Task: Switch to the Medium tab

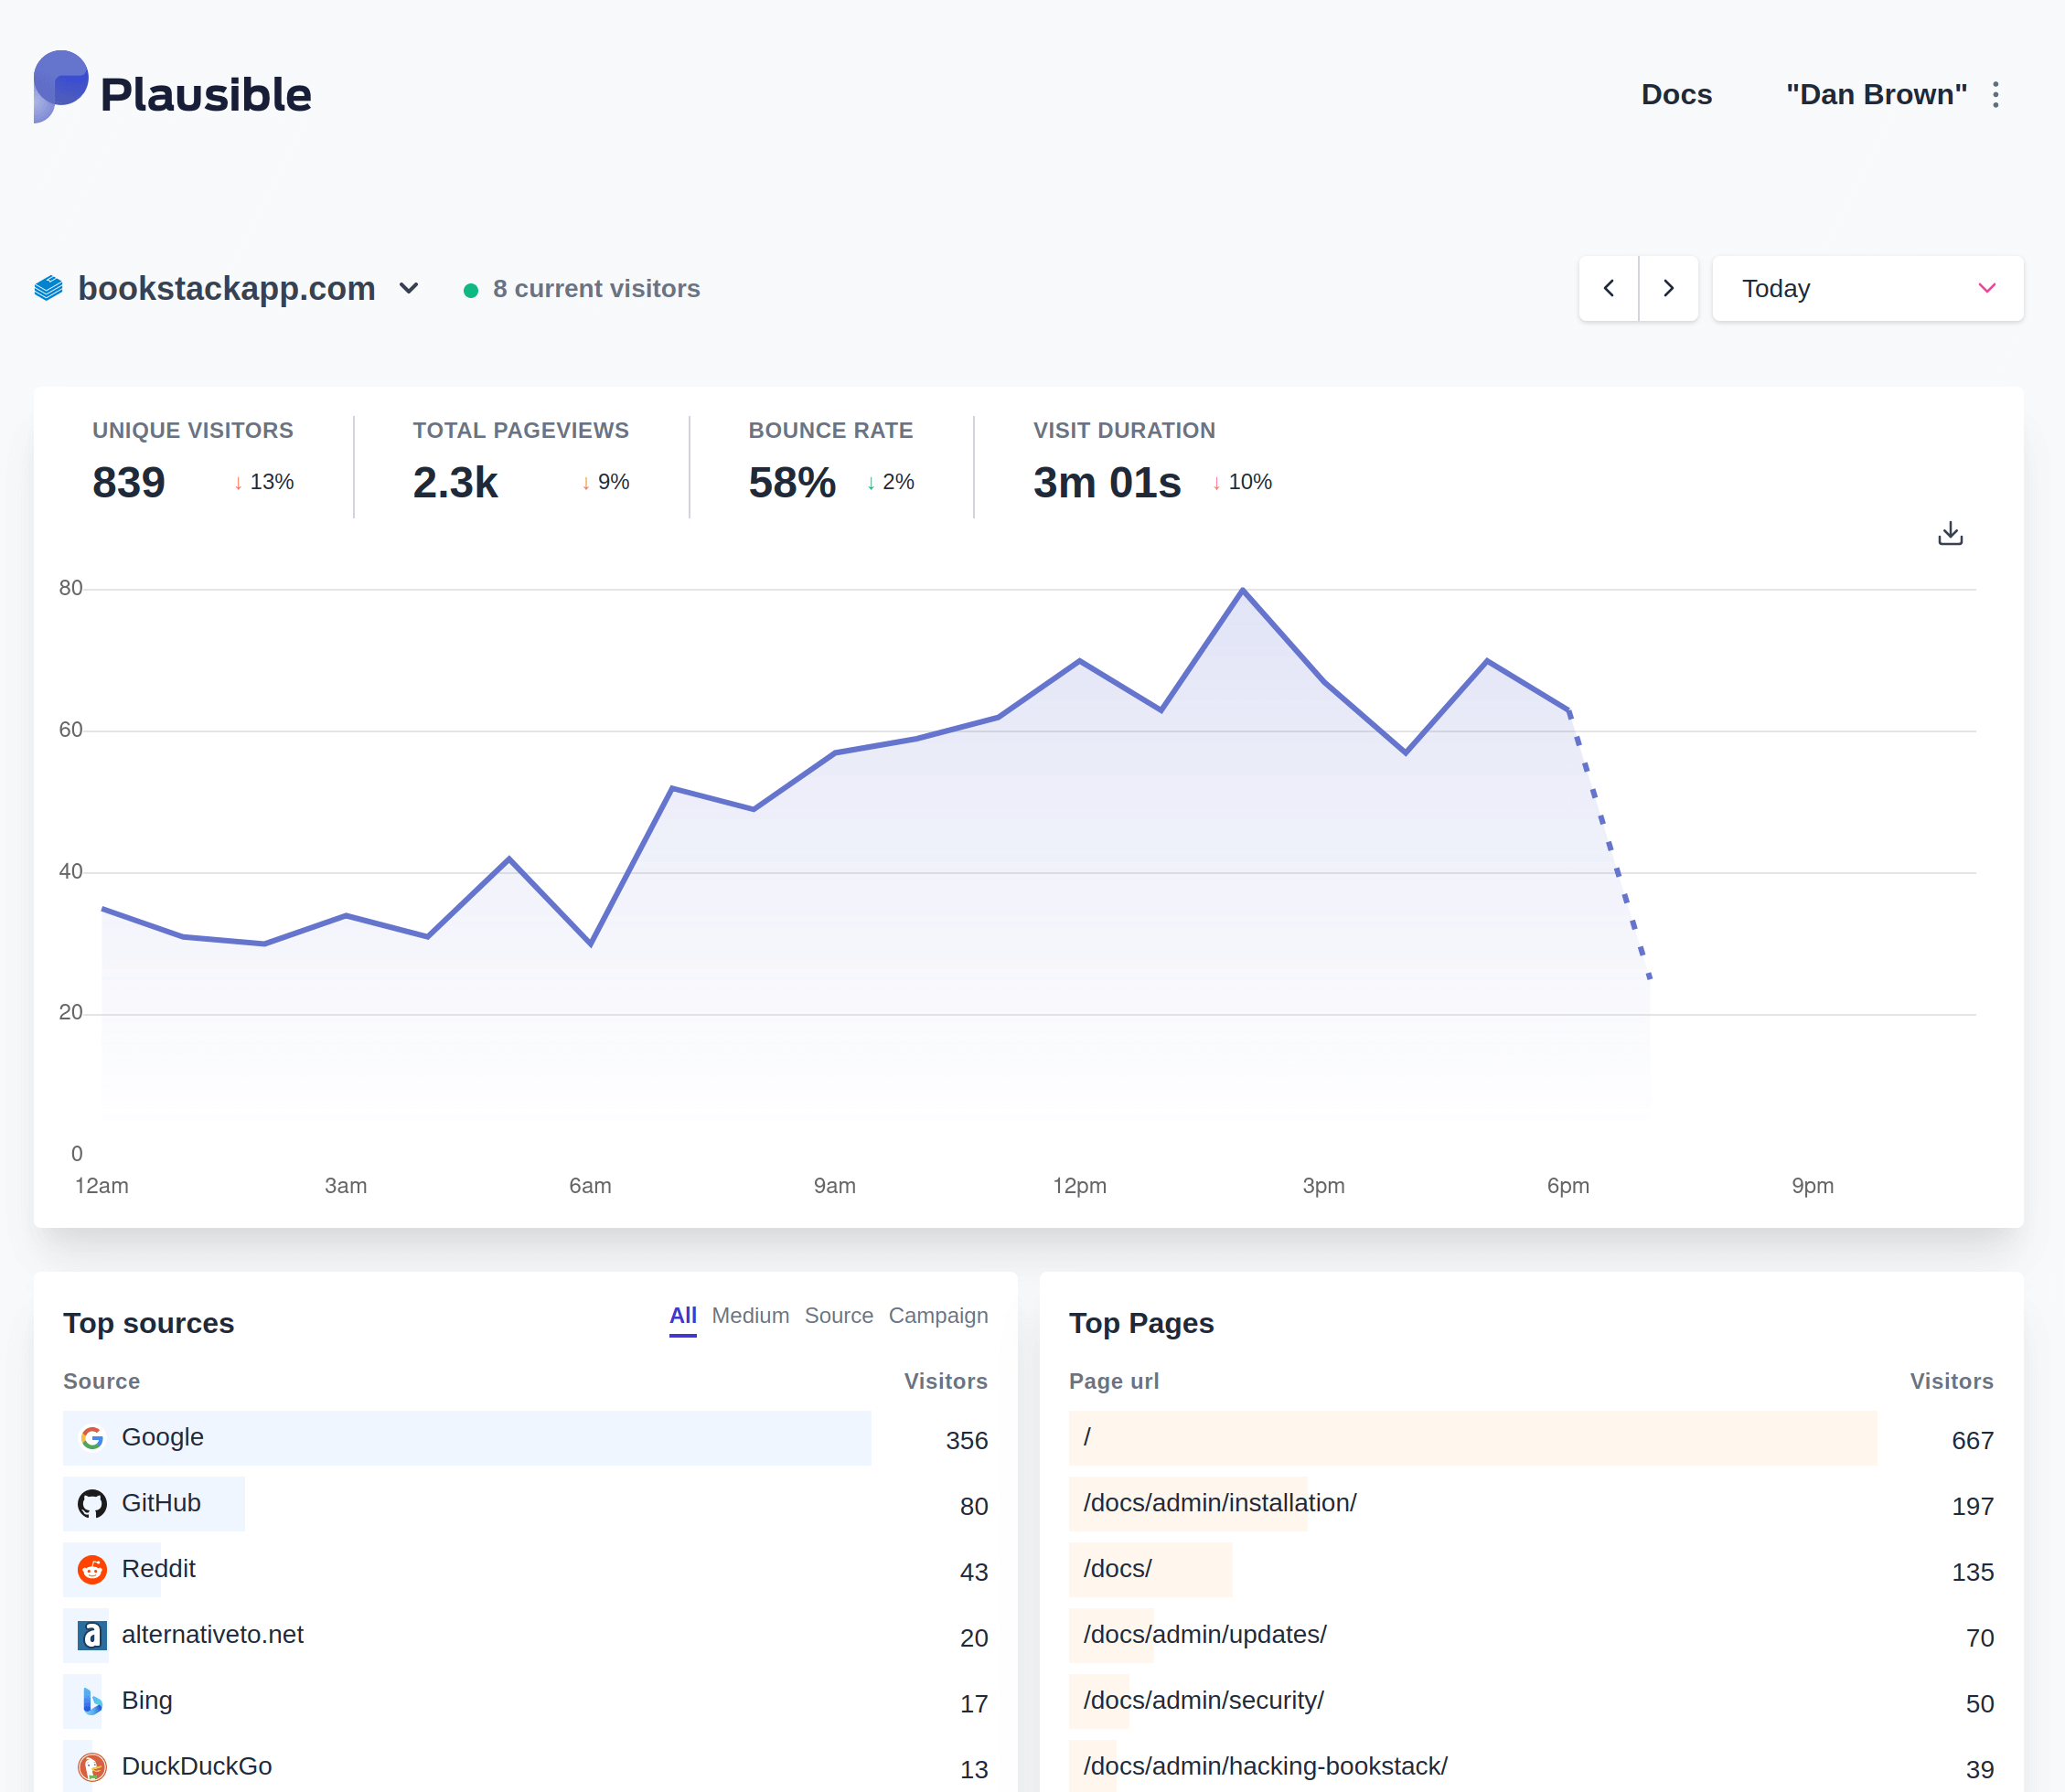Action: point(750,1316)
